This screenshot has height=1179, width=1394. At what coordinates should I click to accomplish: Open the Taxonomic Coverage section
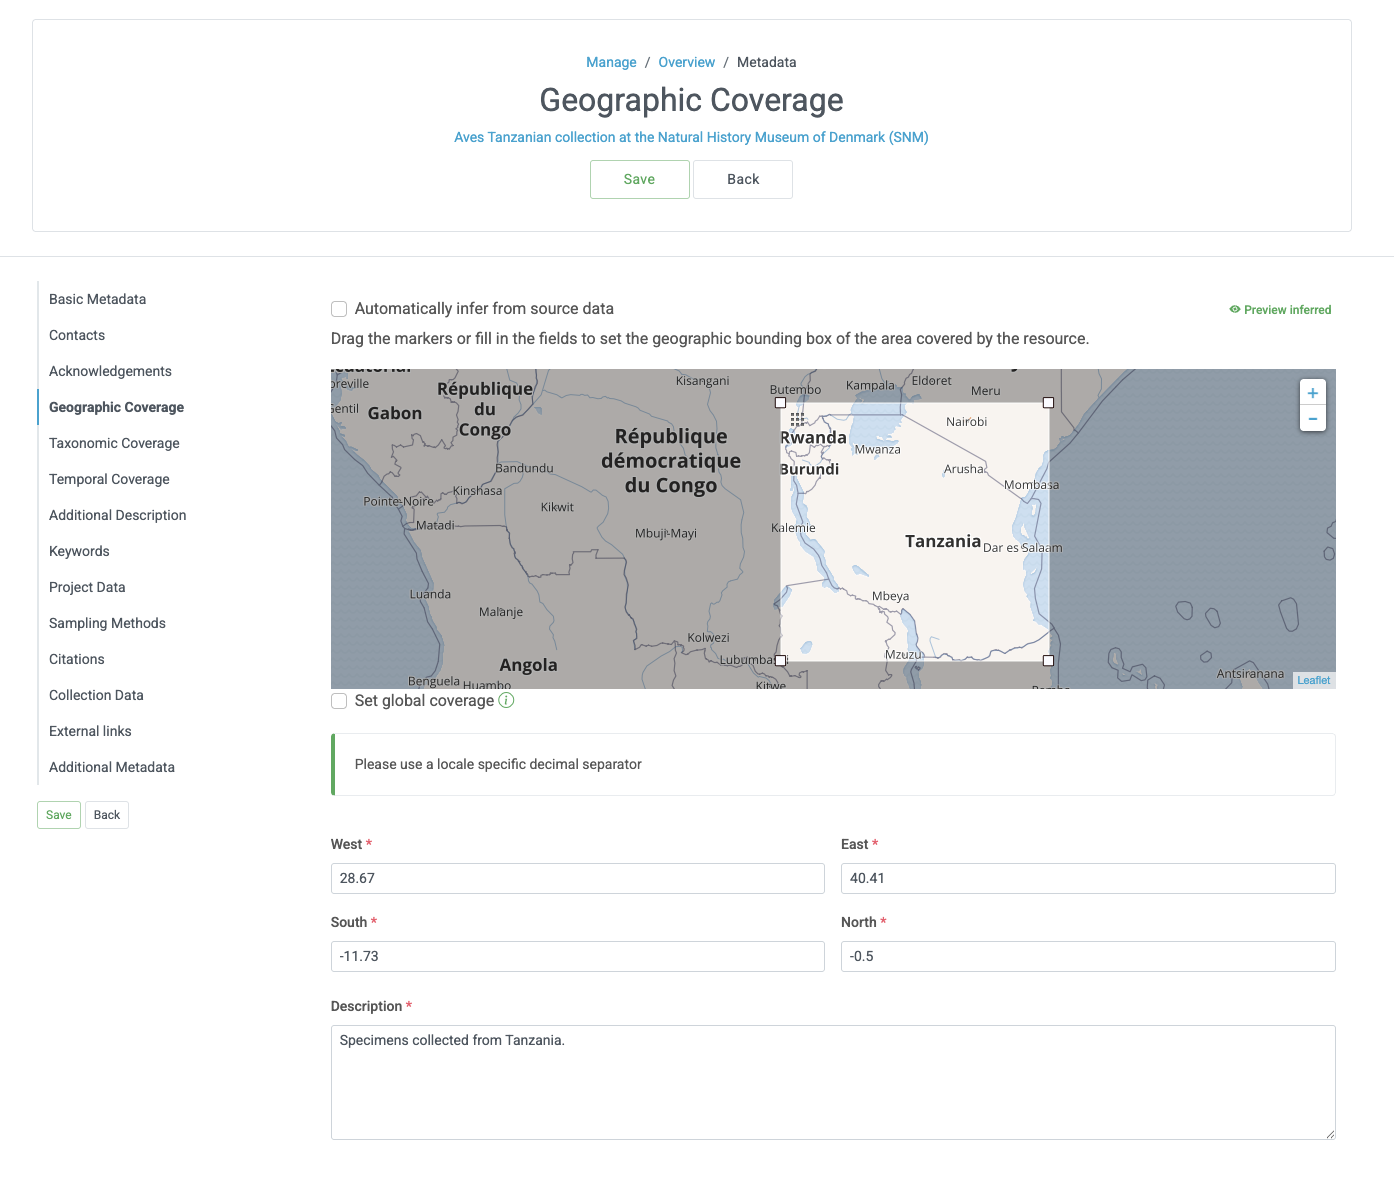(114, 443)
